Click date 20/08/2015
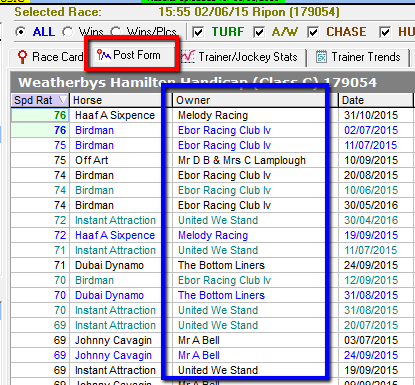The image size is (415, 385). click(371, 175)
